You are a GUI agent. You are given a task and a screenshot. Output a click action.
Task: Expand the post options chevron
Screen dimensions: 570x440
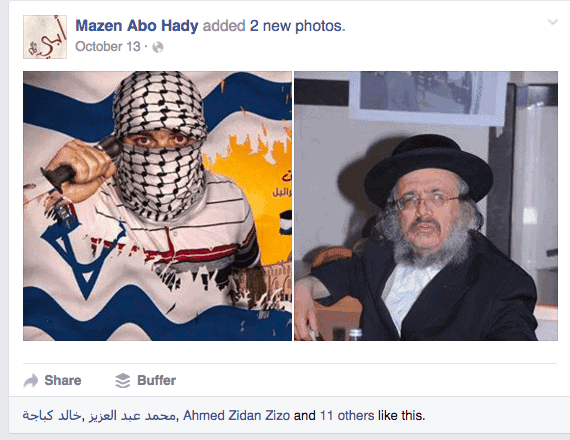tap(553, 22)
